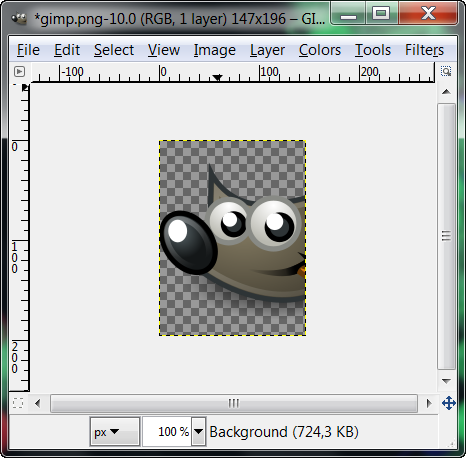This screenshot has height=458, width=466.
Task: Open the Edit menu
Action: coord(67,50)
